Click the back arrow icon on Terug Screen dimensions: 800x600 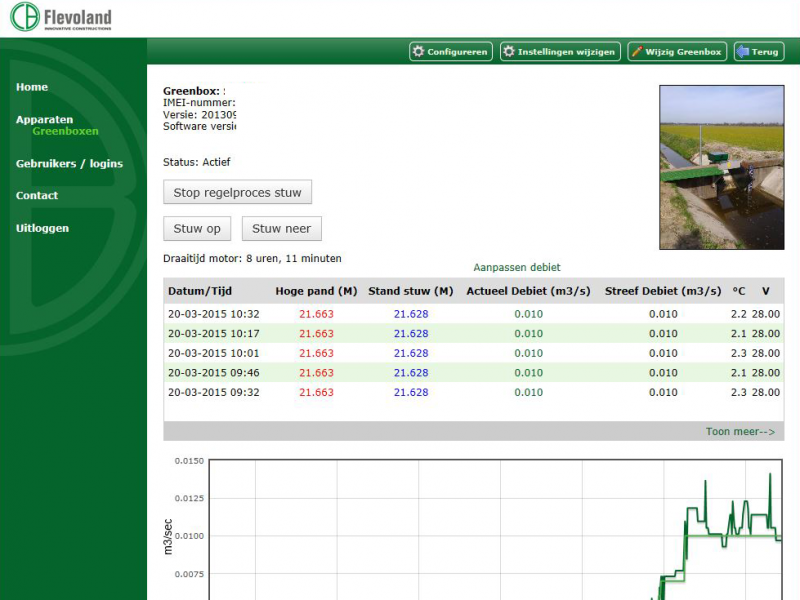(x=743, y=52)
